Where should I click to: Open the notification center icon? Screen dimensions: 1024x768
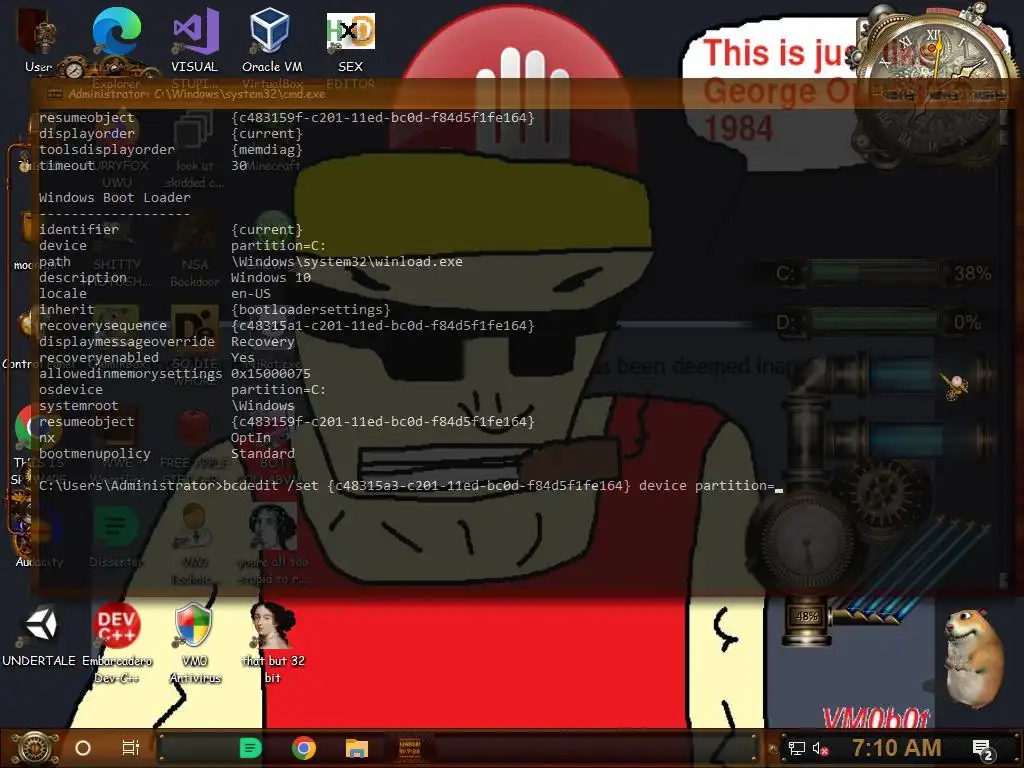point(983,750)
